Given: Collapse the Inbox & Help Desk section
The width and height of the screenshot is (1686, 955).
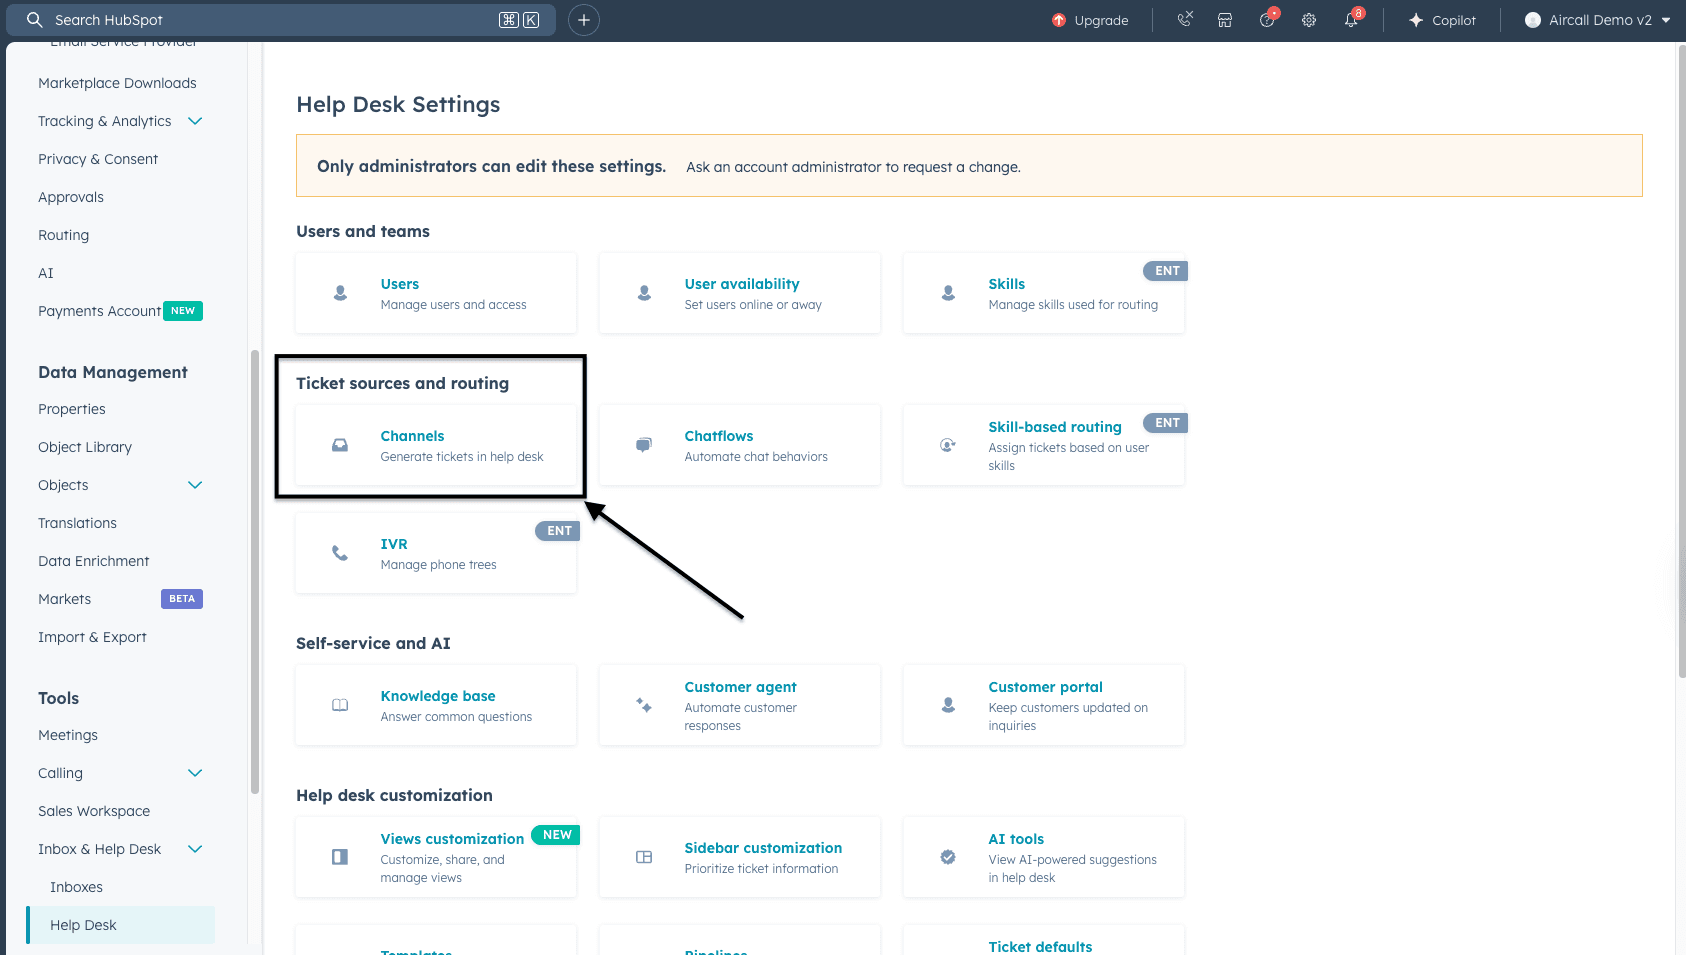Looking at the screenshot, I should pos(195,849).
